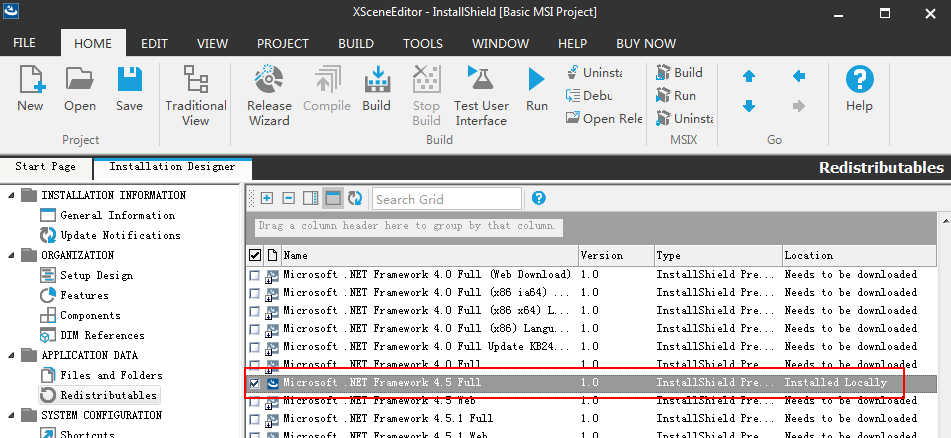Click the expand all plus icon in grid toolbar
The image size is (951, 438).
click(x=267, y=198)
